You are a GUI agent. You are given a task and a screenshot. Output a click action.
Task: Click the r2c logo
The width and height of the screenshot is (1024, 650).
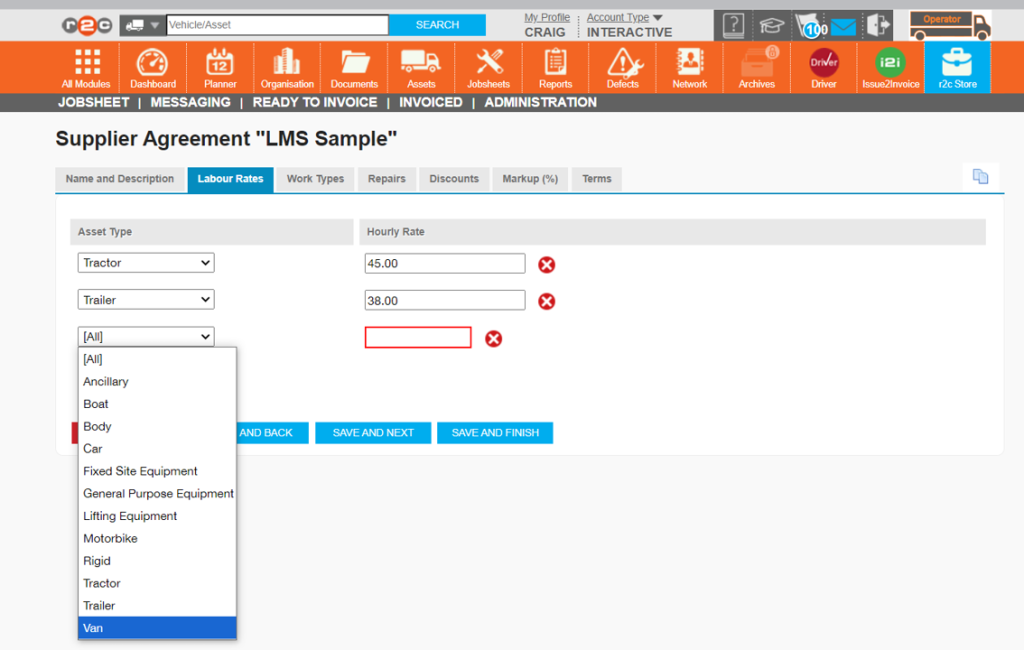point(87,25)
